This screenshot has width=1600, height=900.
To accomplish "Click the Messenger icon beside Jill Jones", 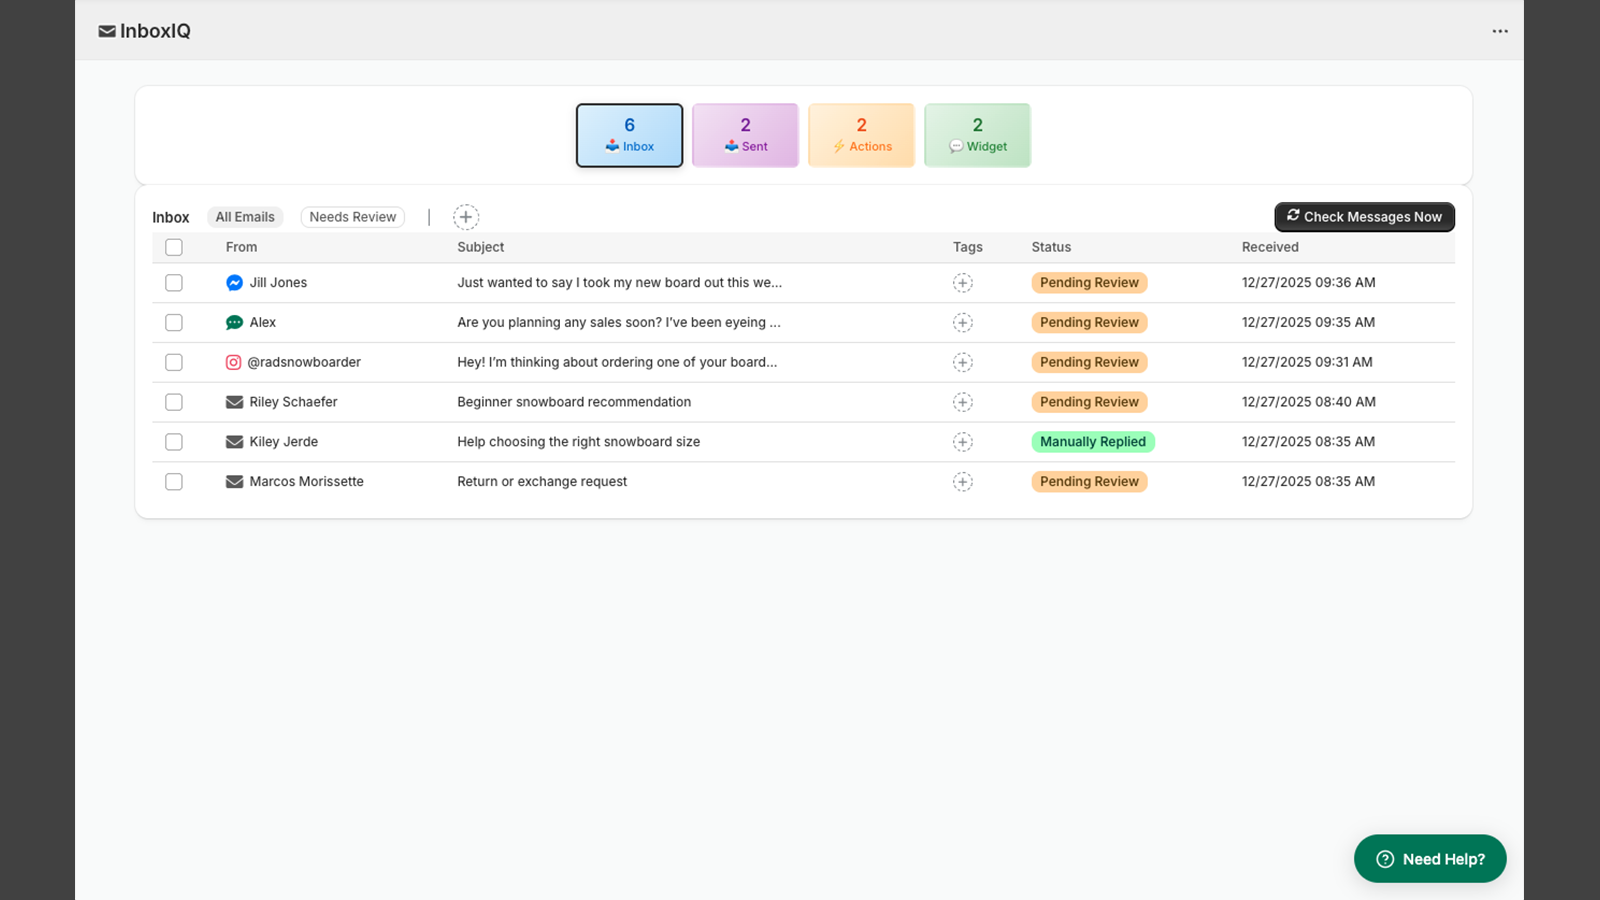I will click(x=234, y=283).
